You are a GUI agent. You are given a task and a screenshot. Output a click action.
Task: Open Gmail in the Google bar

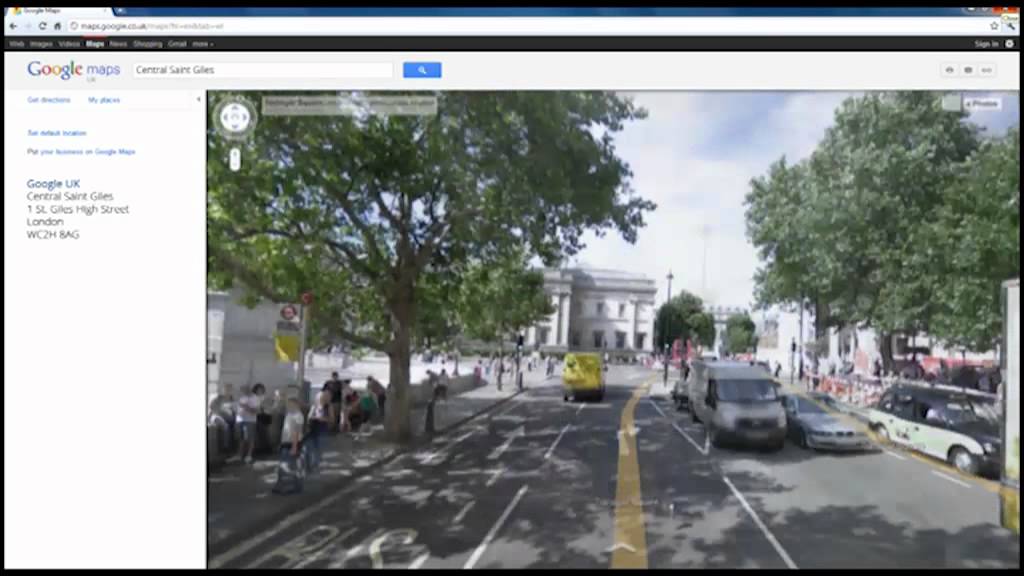(x=177, y=44)
